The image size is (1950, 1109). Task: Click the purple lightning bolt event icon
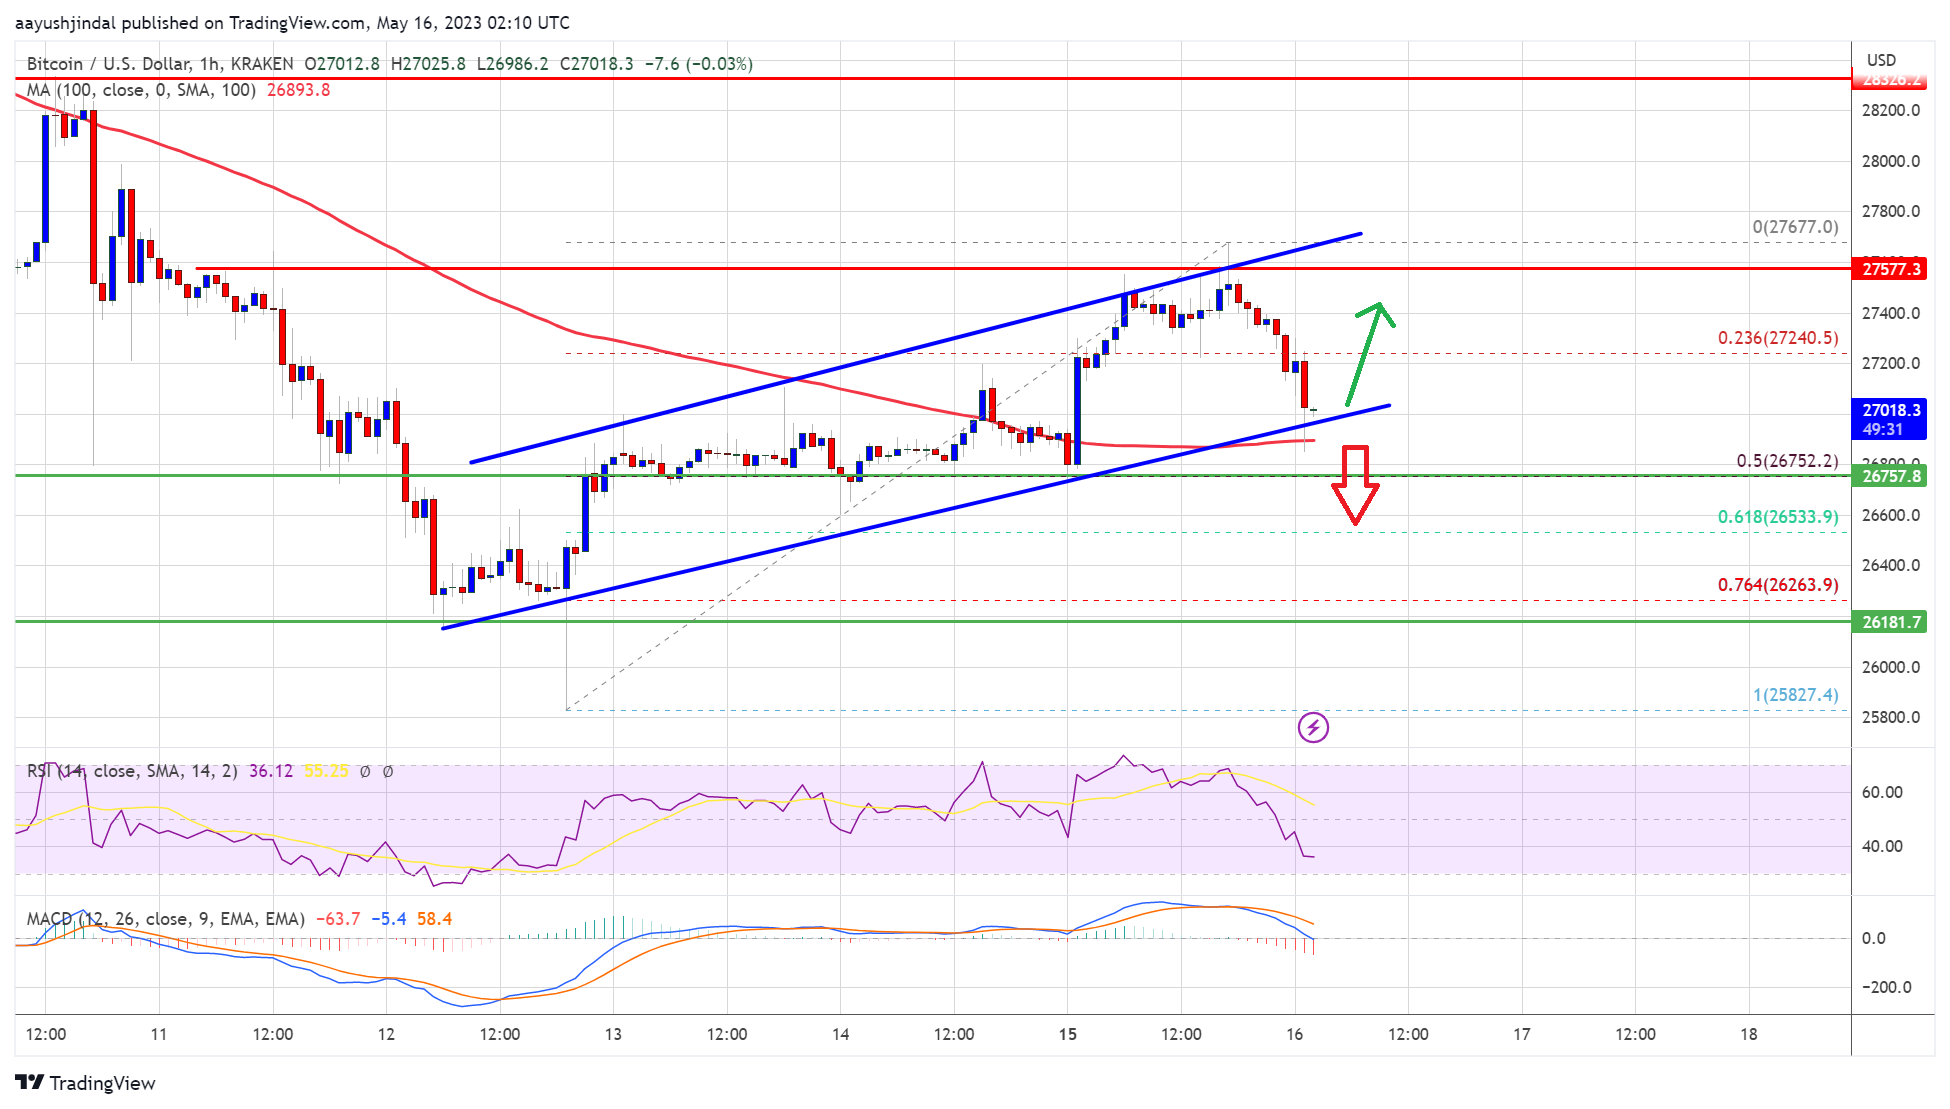point(1313,727)
